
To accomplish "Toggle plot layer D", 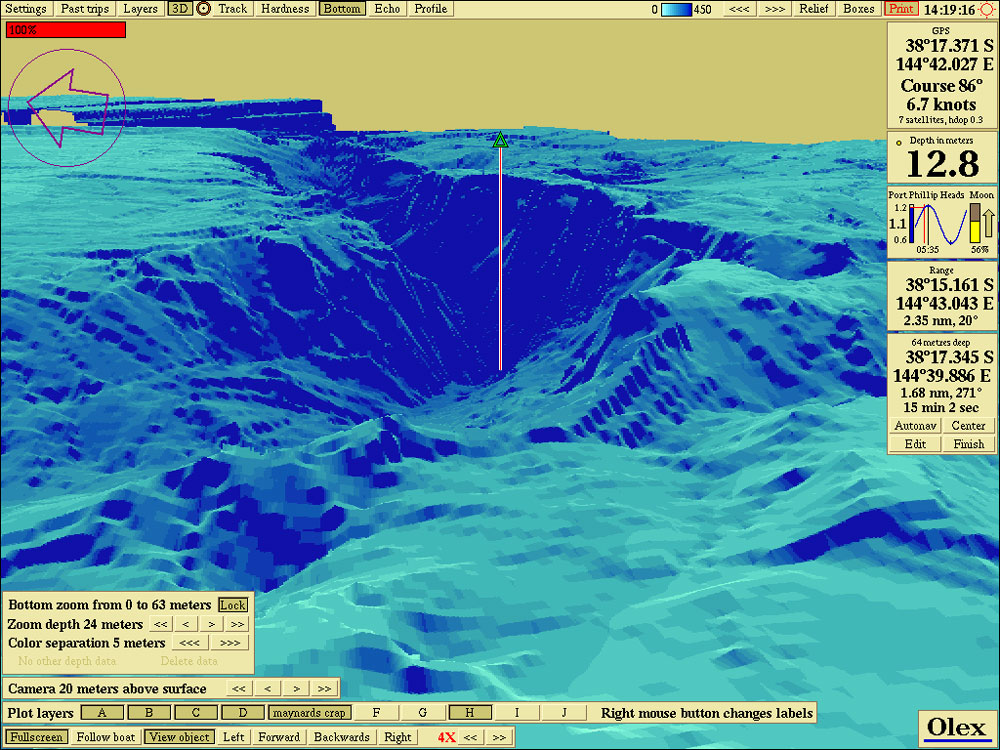I will click(243, 713).
